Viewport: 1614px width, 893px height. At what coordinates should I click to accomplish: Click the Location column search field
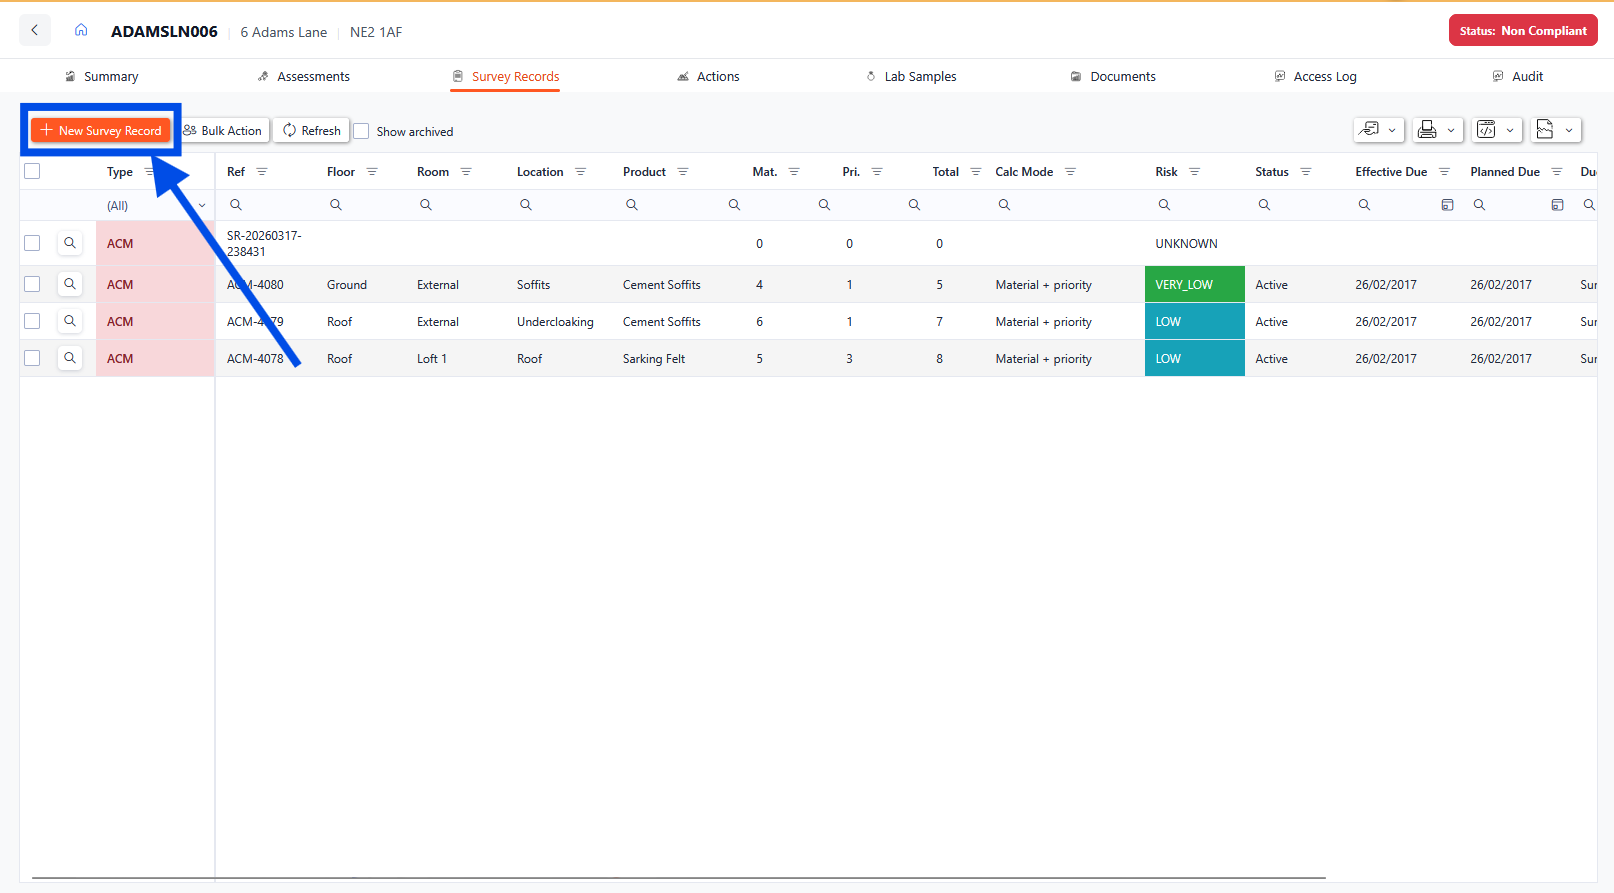[560, 205]
